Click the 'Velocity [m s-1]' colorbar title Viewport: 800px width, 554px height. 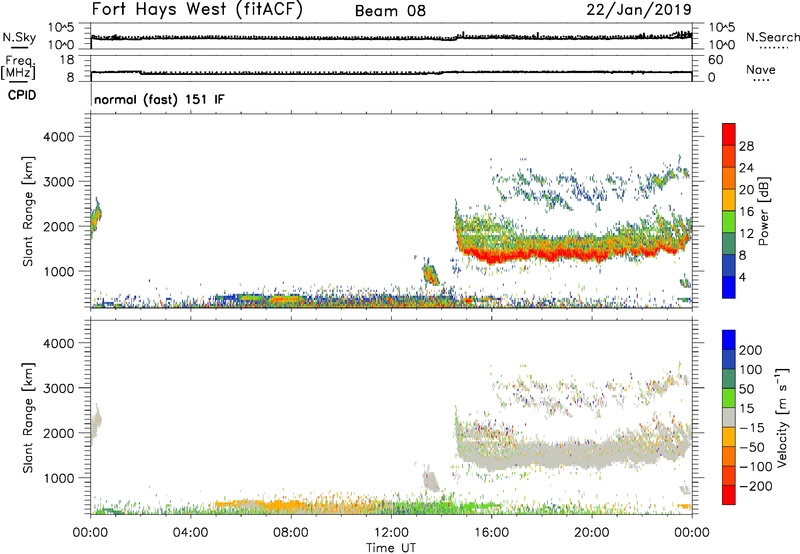pos(782,417)
